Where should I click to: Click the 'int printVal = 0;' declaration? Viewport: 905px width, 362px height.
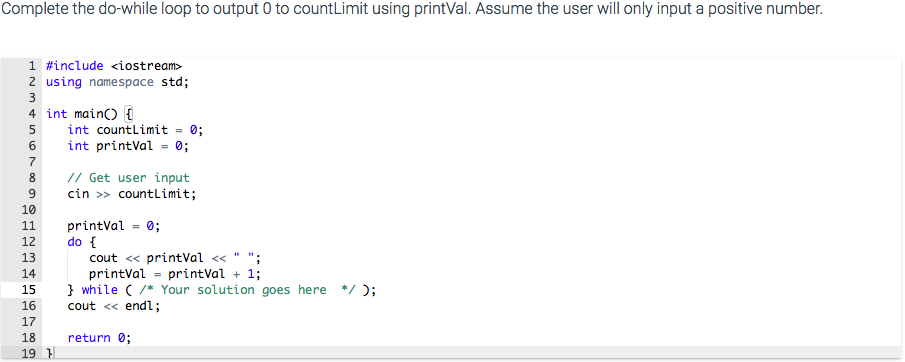(x=128, y=145)
